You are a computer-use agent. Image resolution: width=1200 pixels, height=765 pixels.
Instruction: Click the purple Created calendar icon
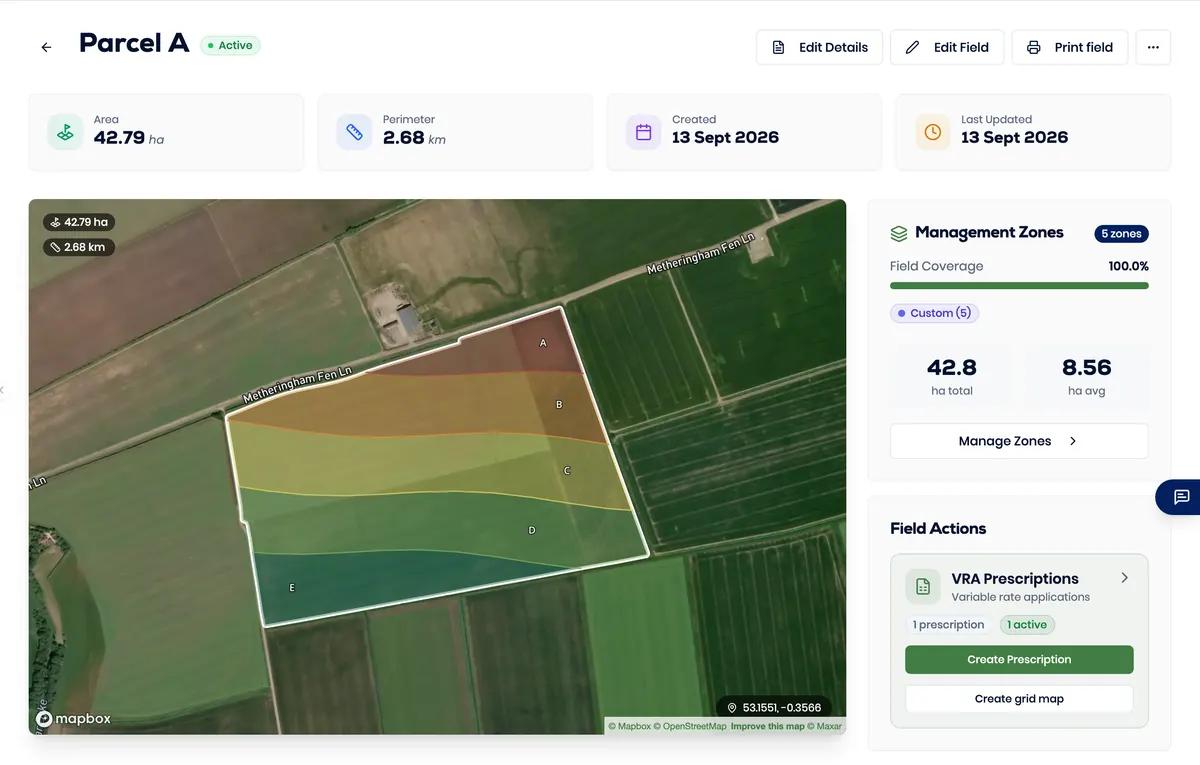click(643, 132)
